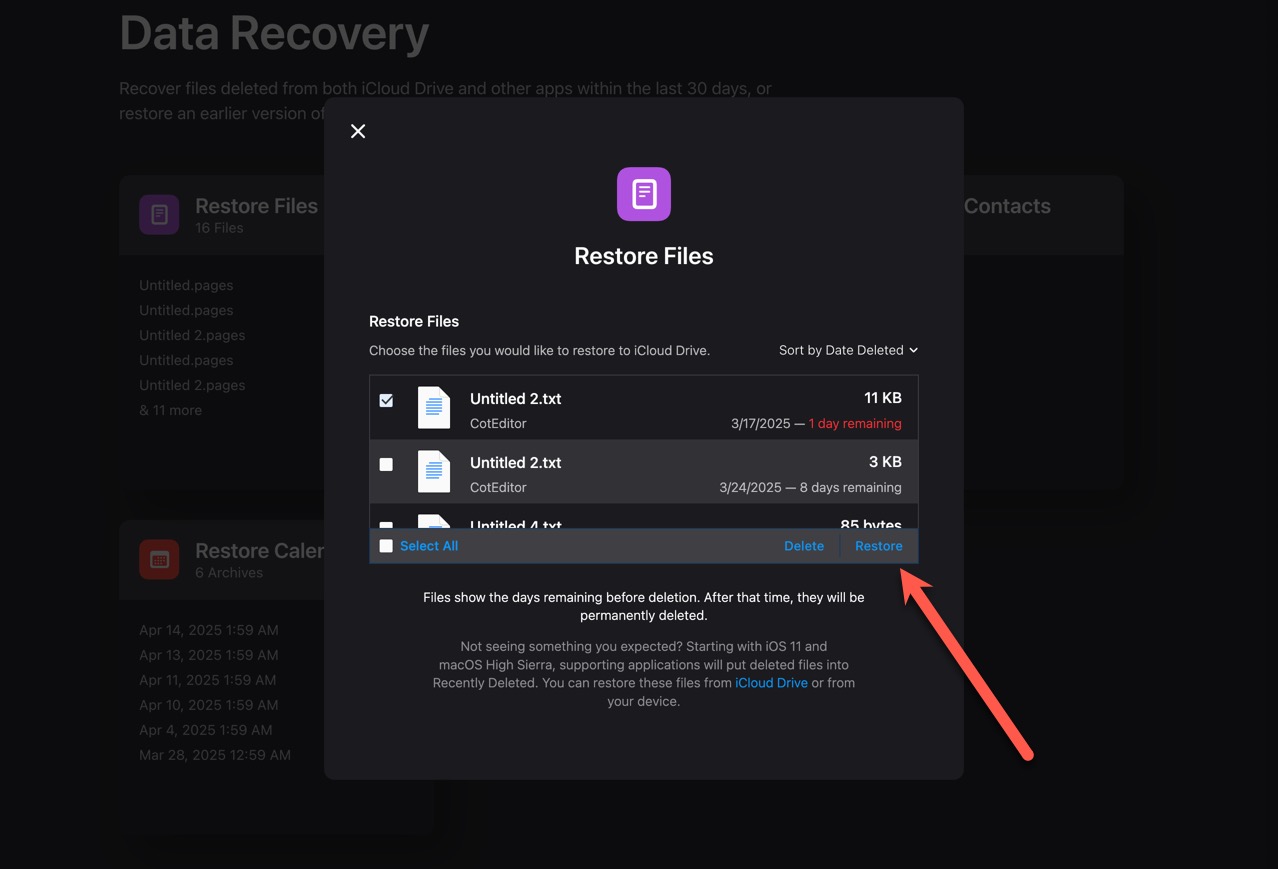Check the 3 KB Untitled 2.txt file
Screen dimensions: 1278x869
386,463
